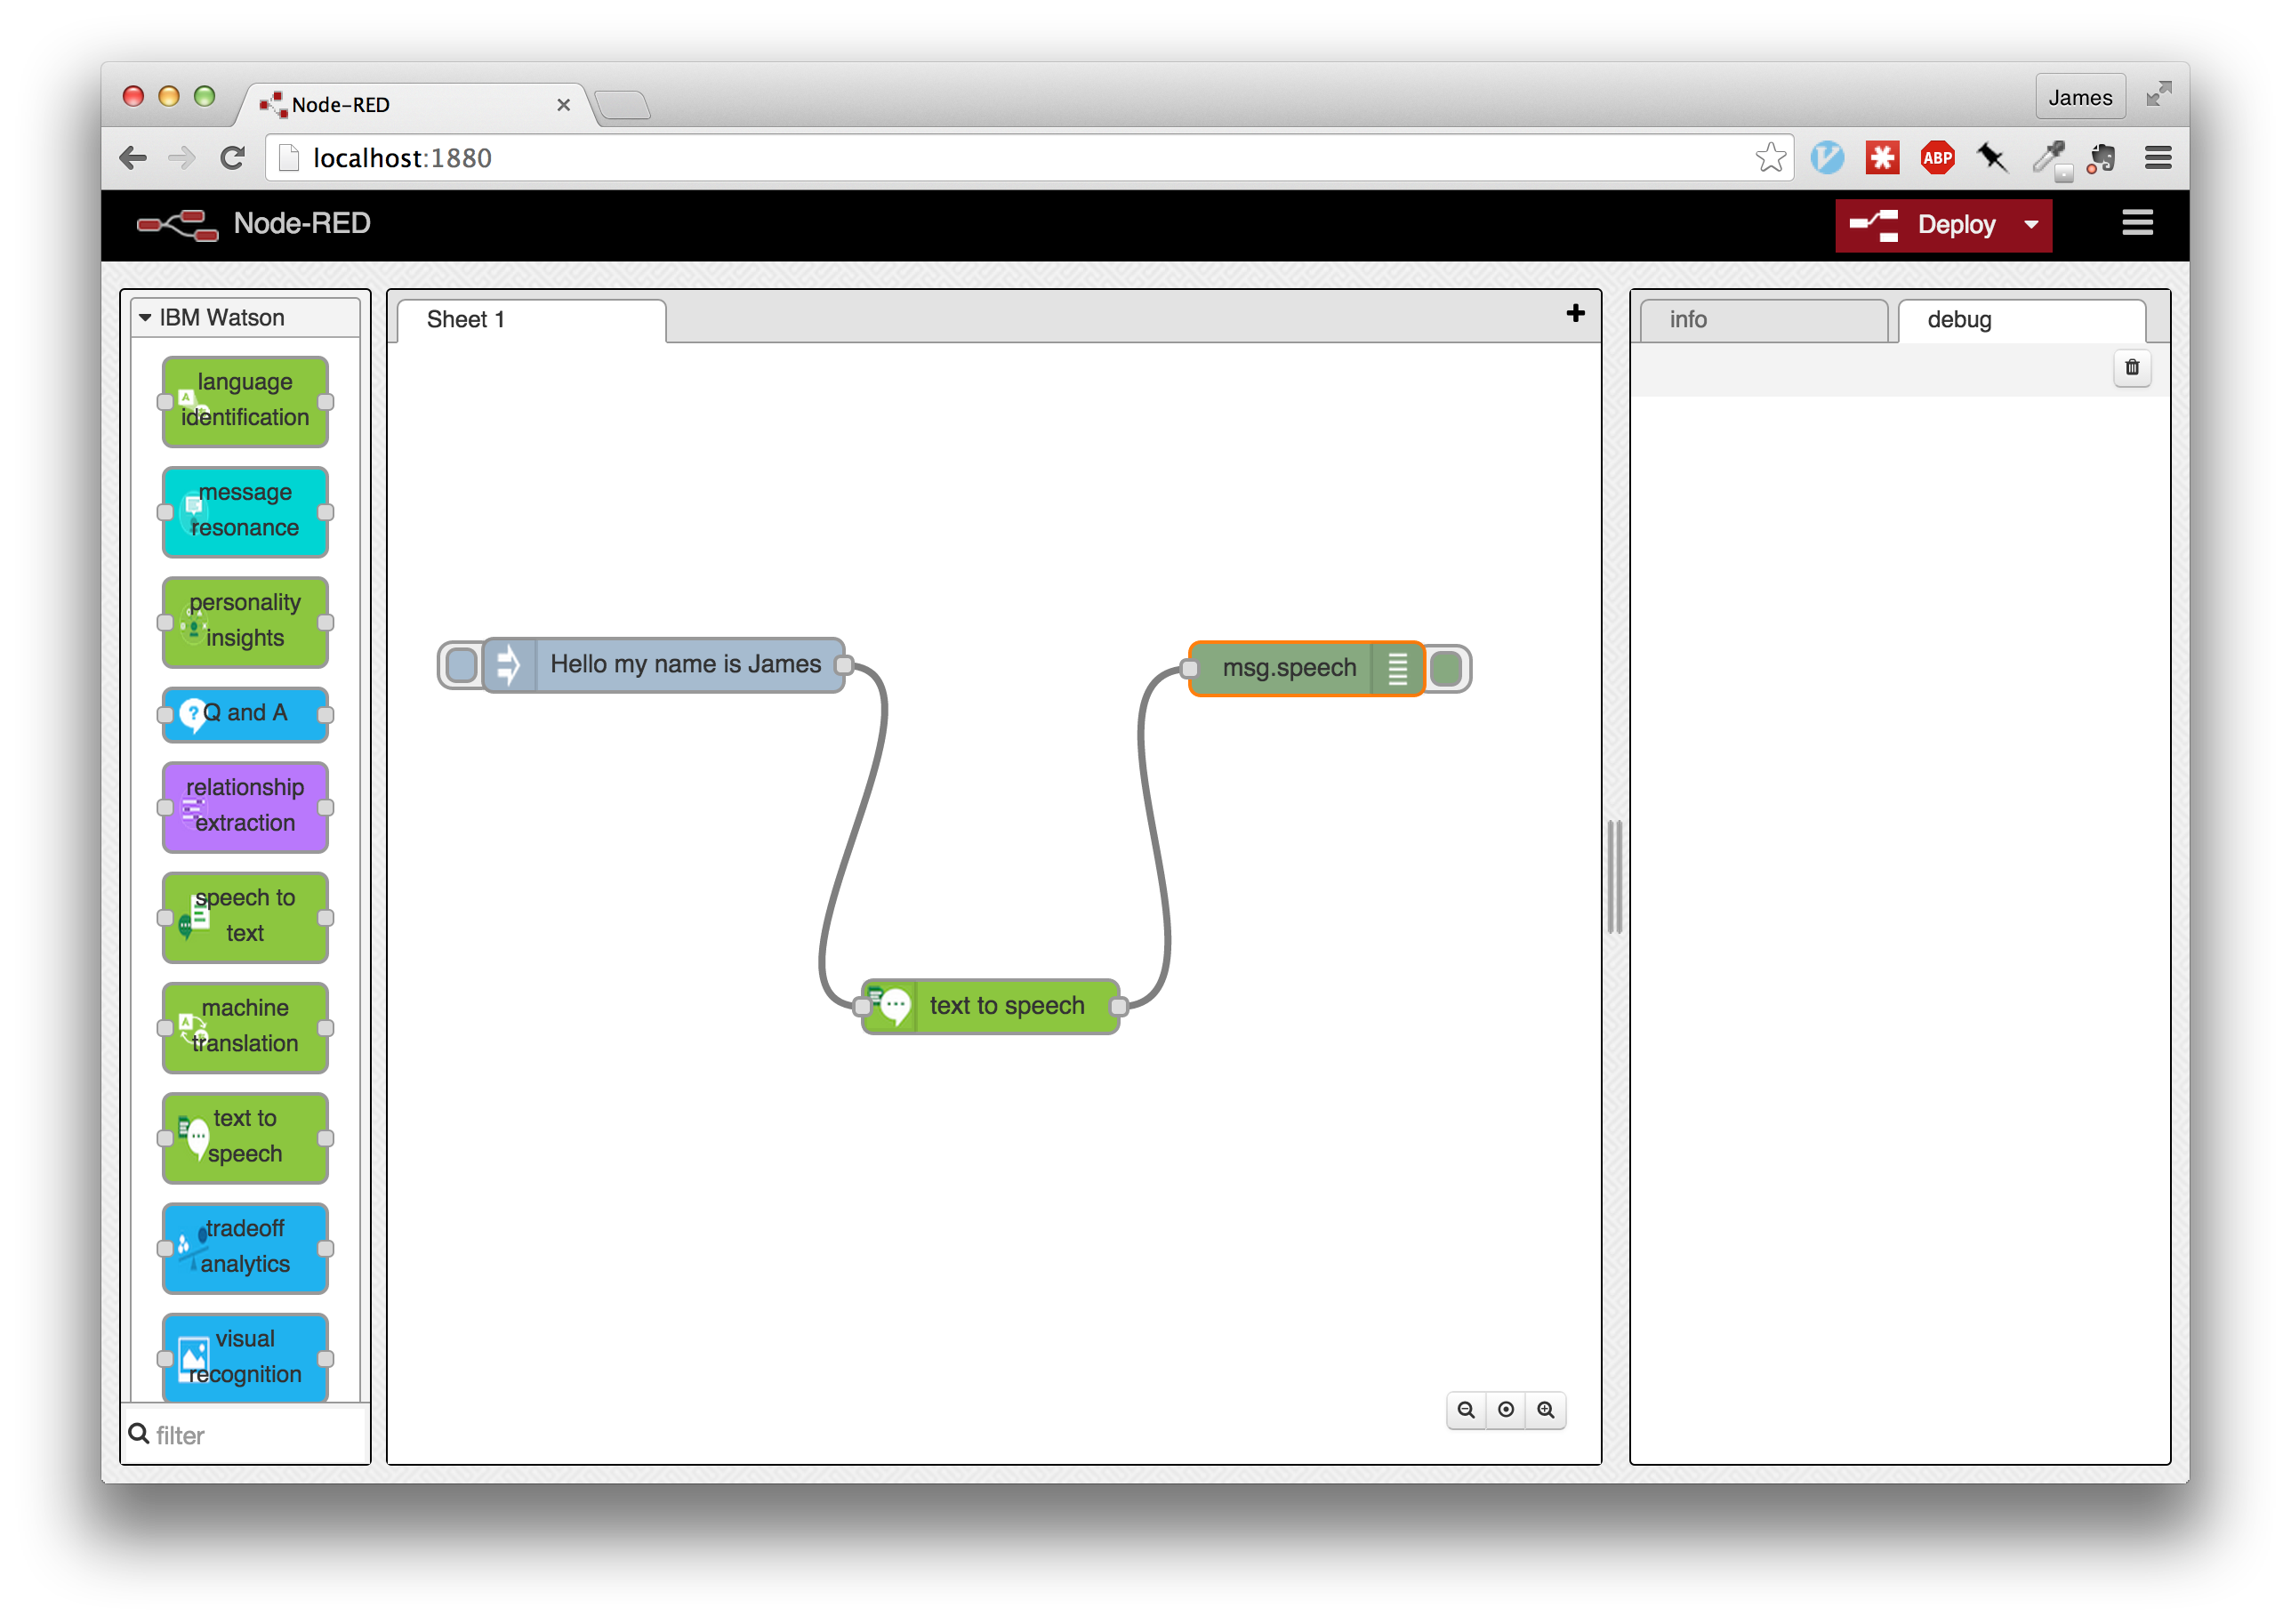Open the eyedropper extension
This screenshot has height=1624, width=2291.
(2050, 158)
